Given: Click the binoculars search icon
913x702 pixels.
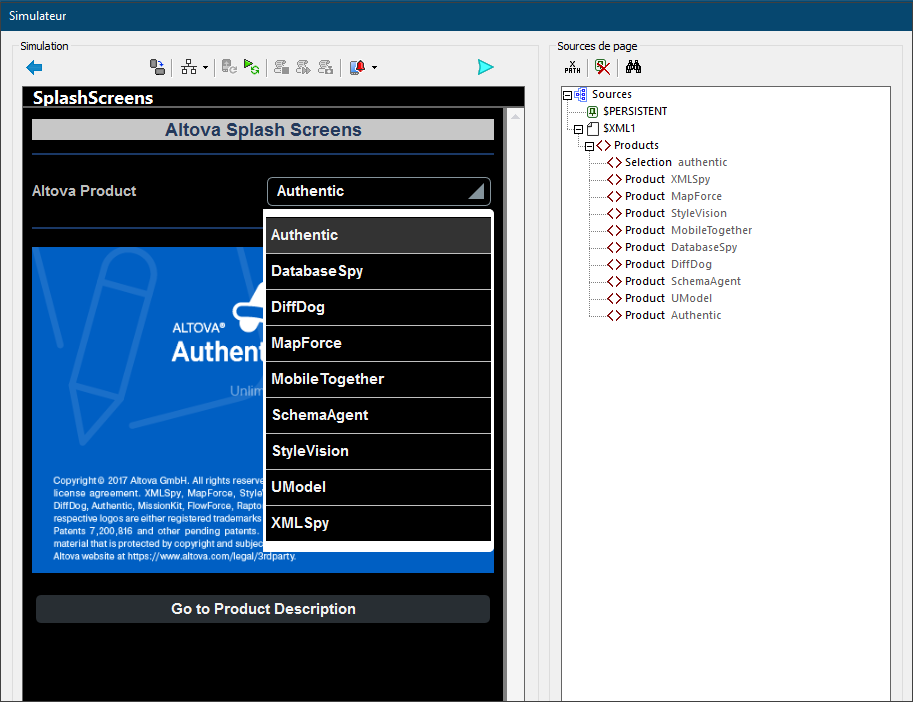Looking at the screenshot, I should click(x=633, y=67).
